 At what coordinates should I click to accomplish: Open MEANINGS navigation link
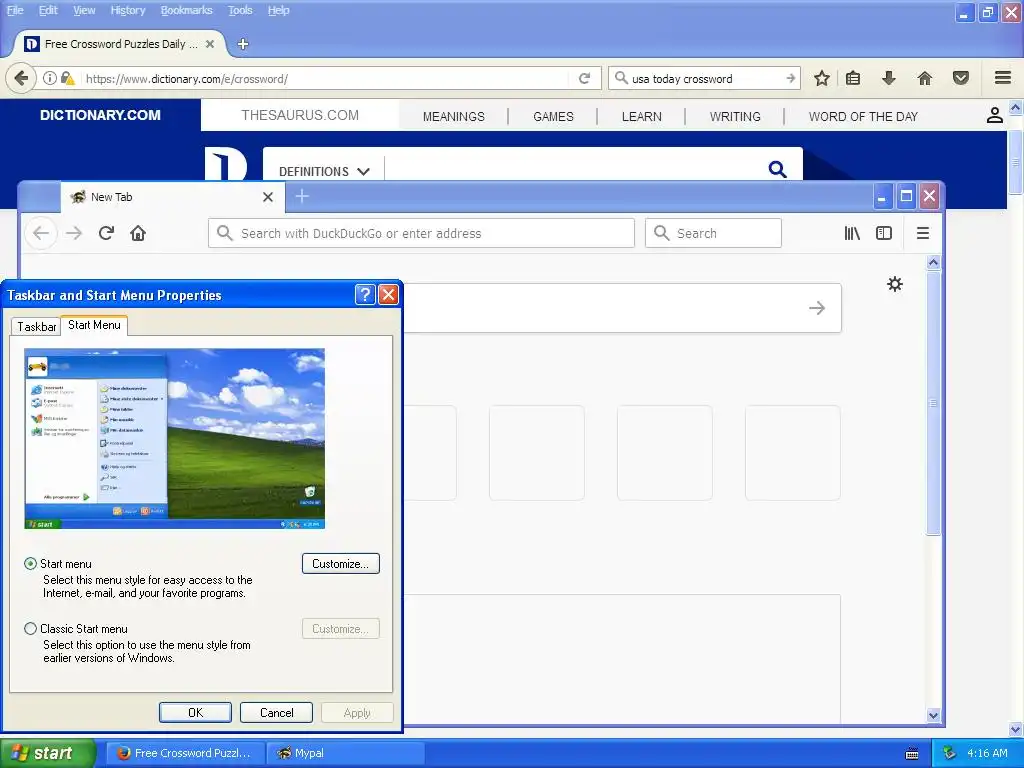(453, 117)
